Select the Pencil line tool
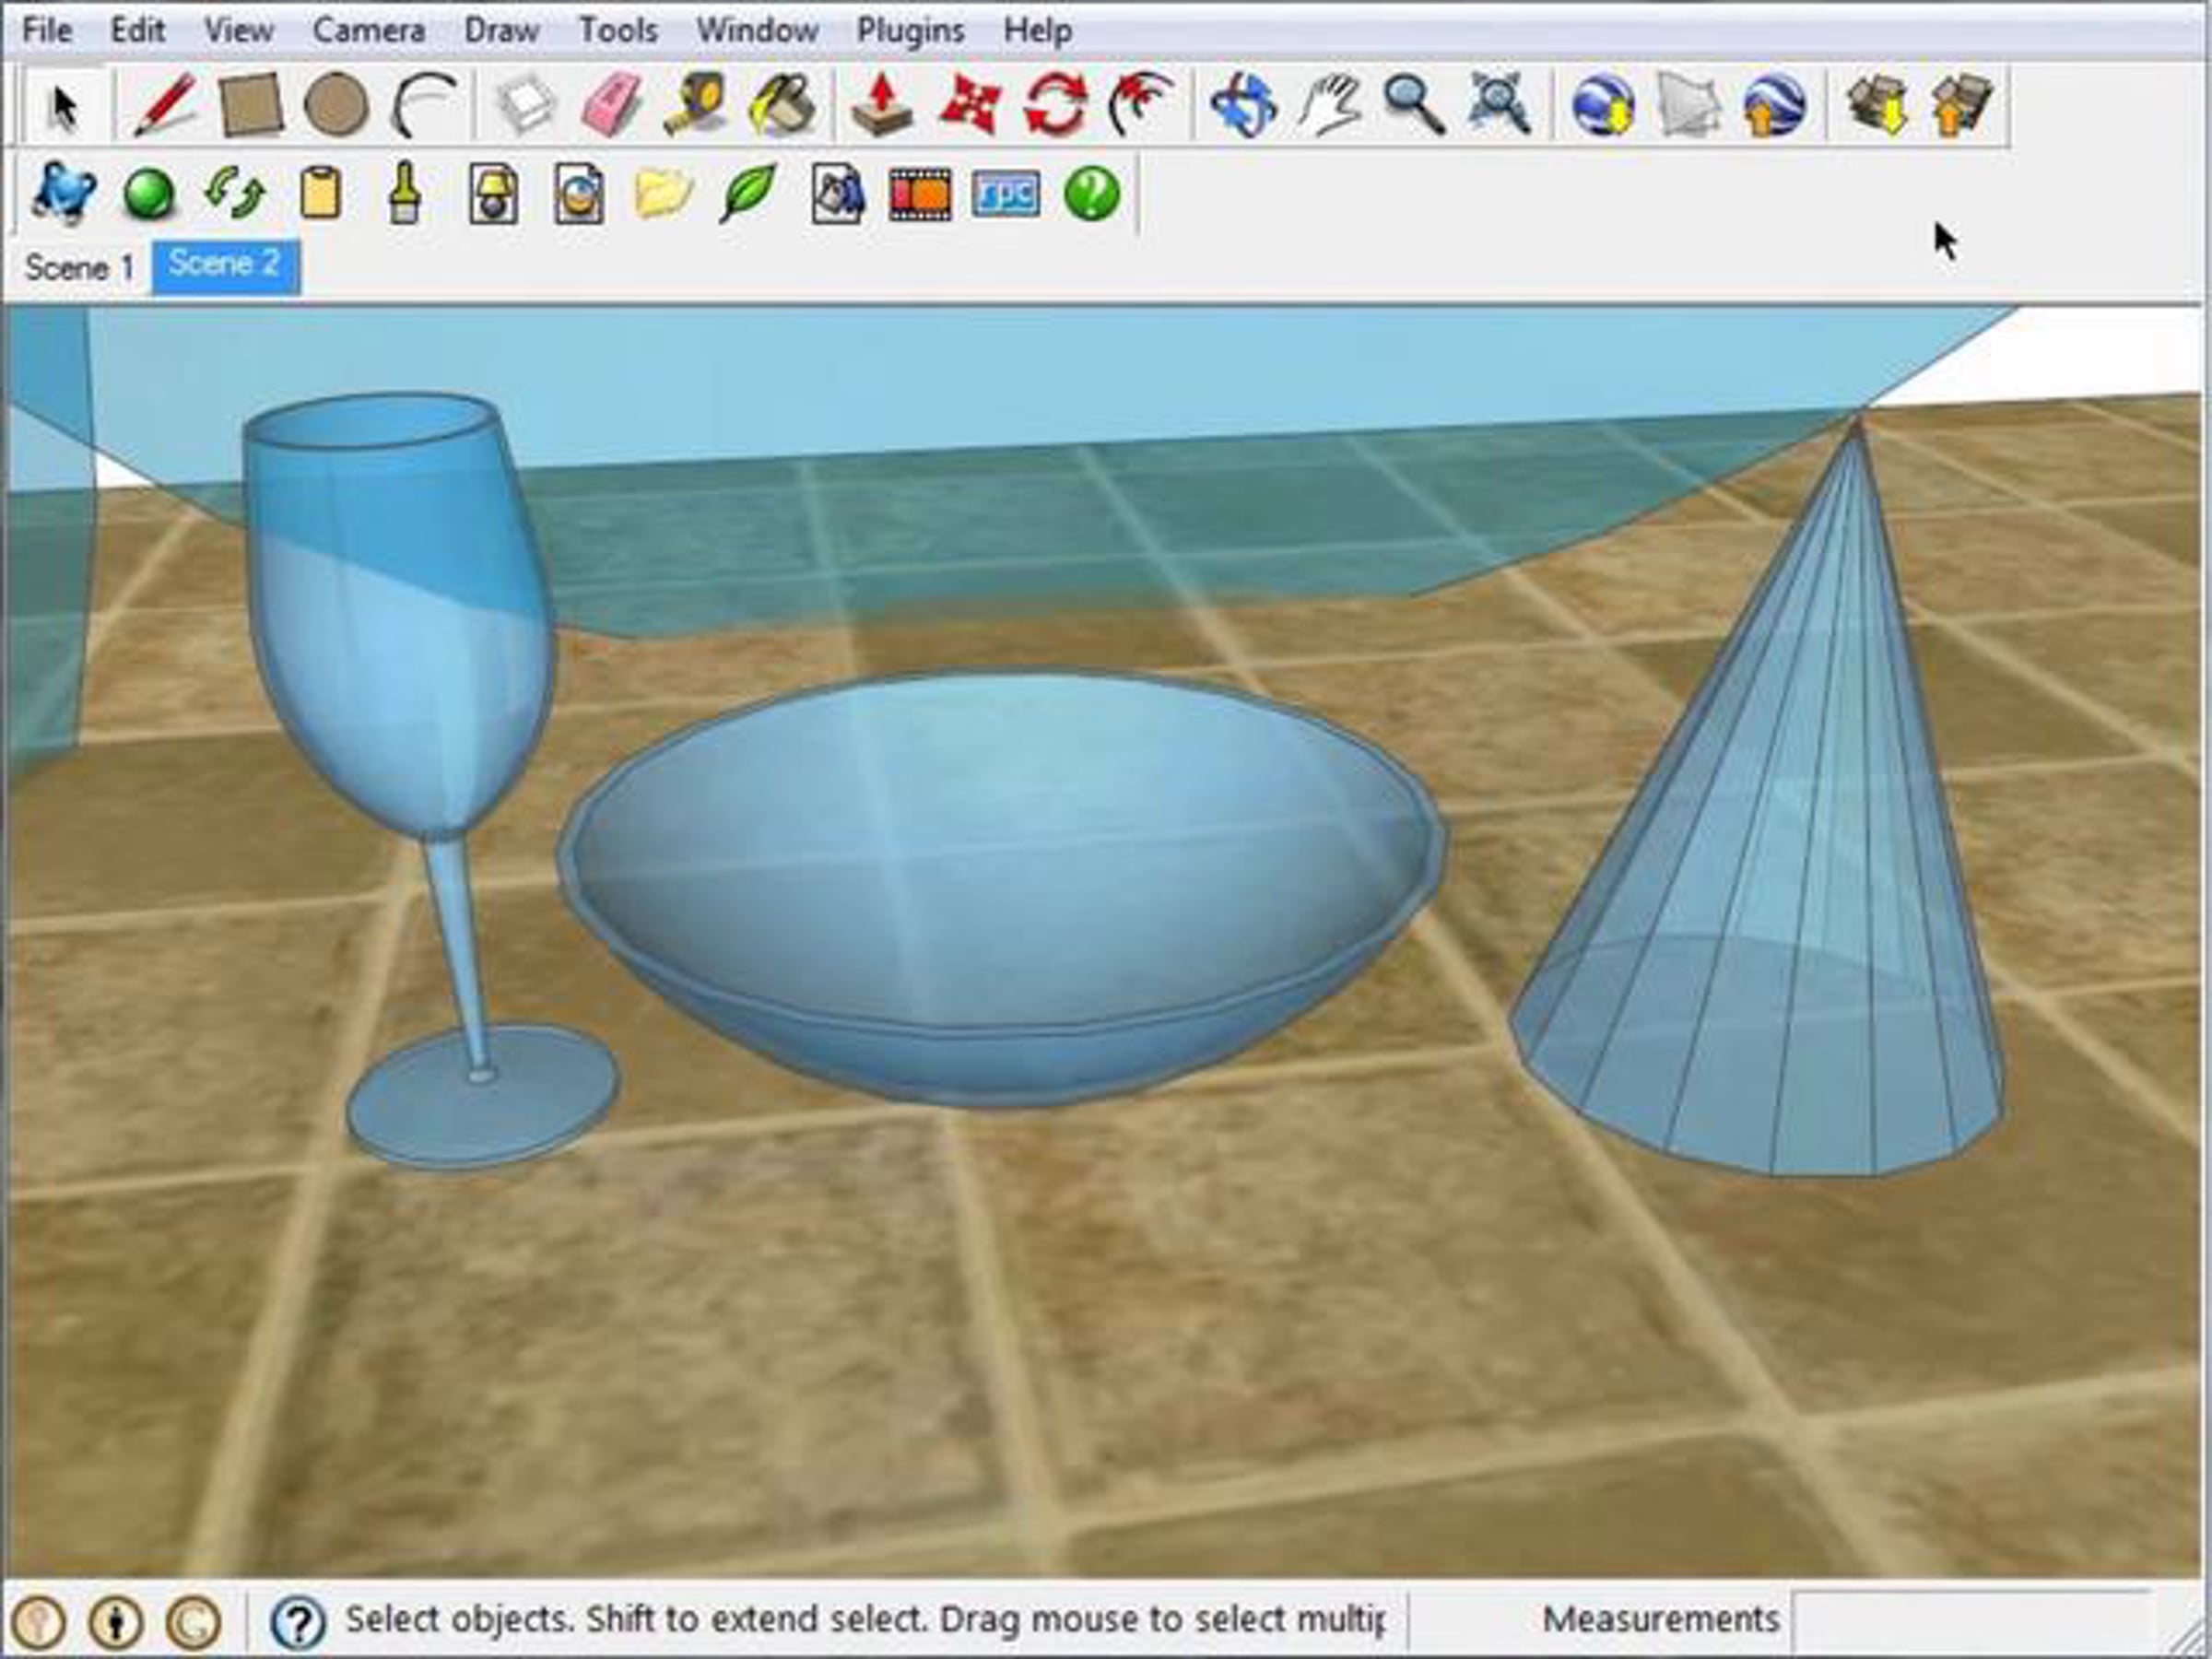 pos(165,104)
